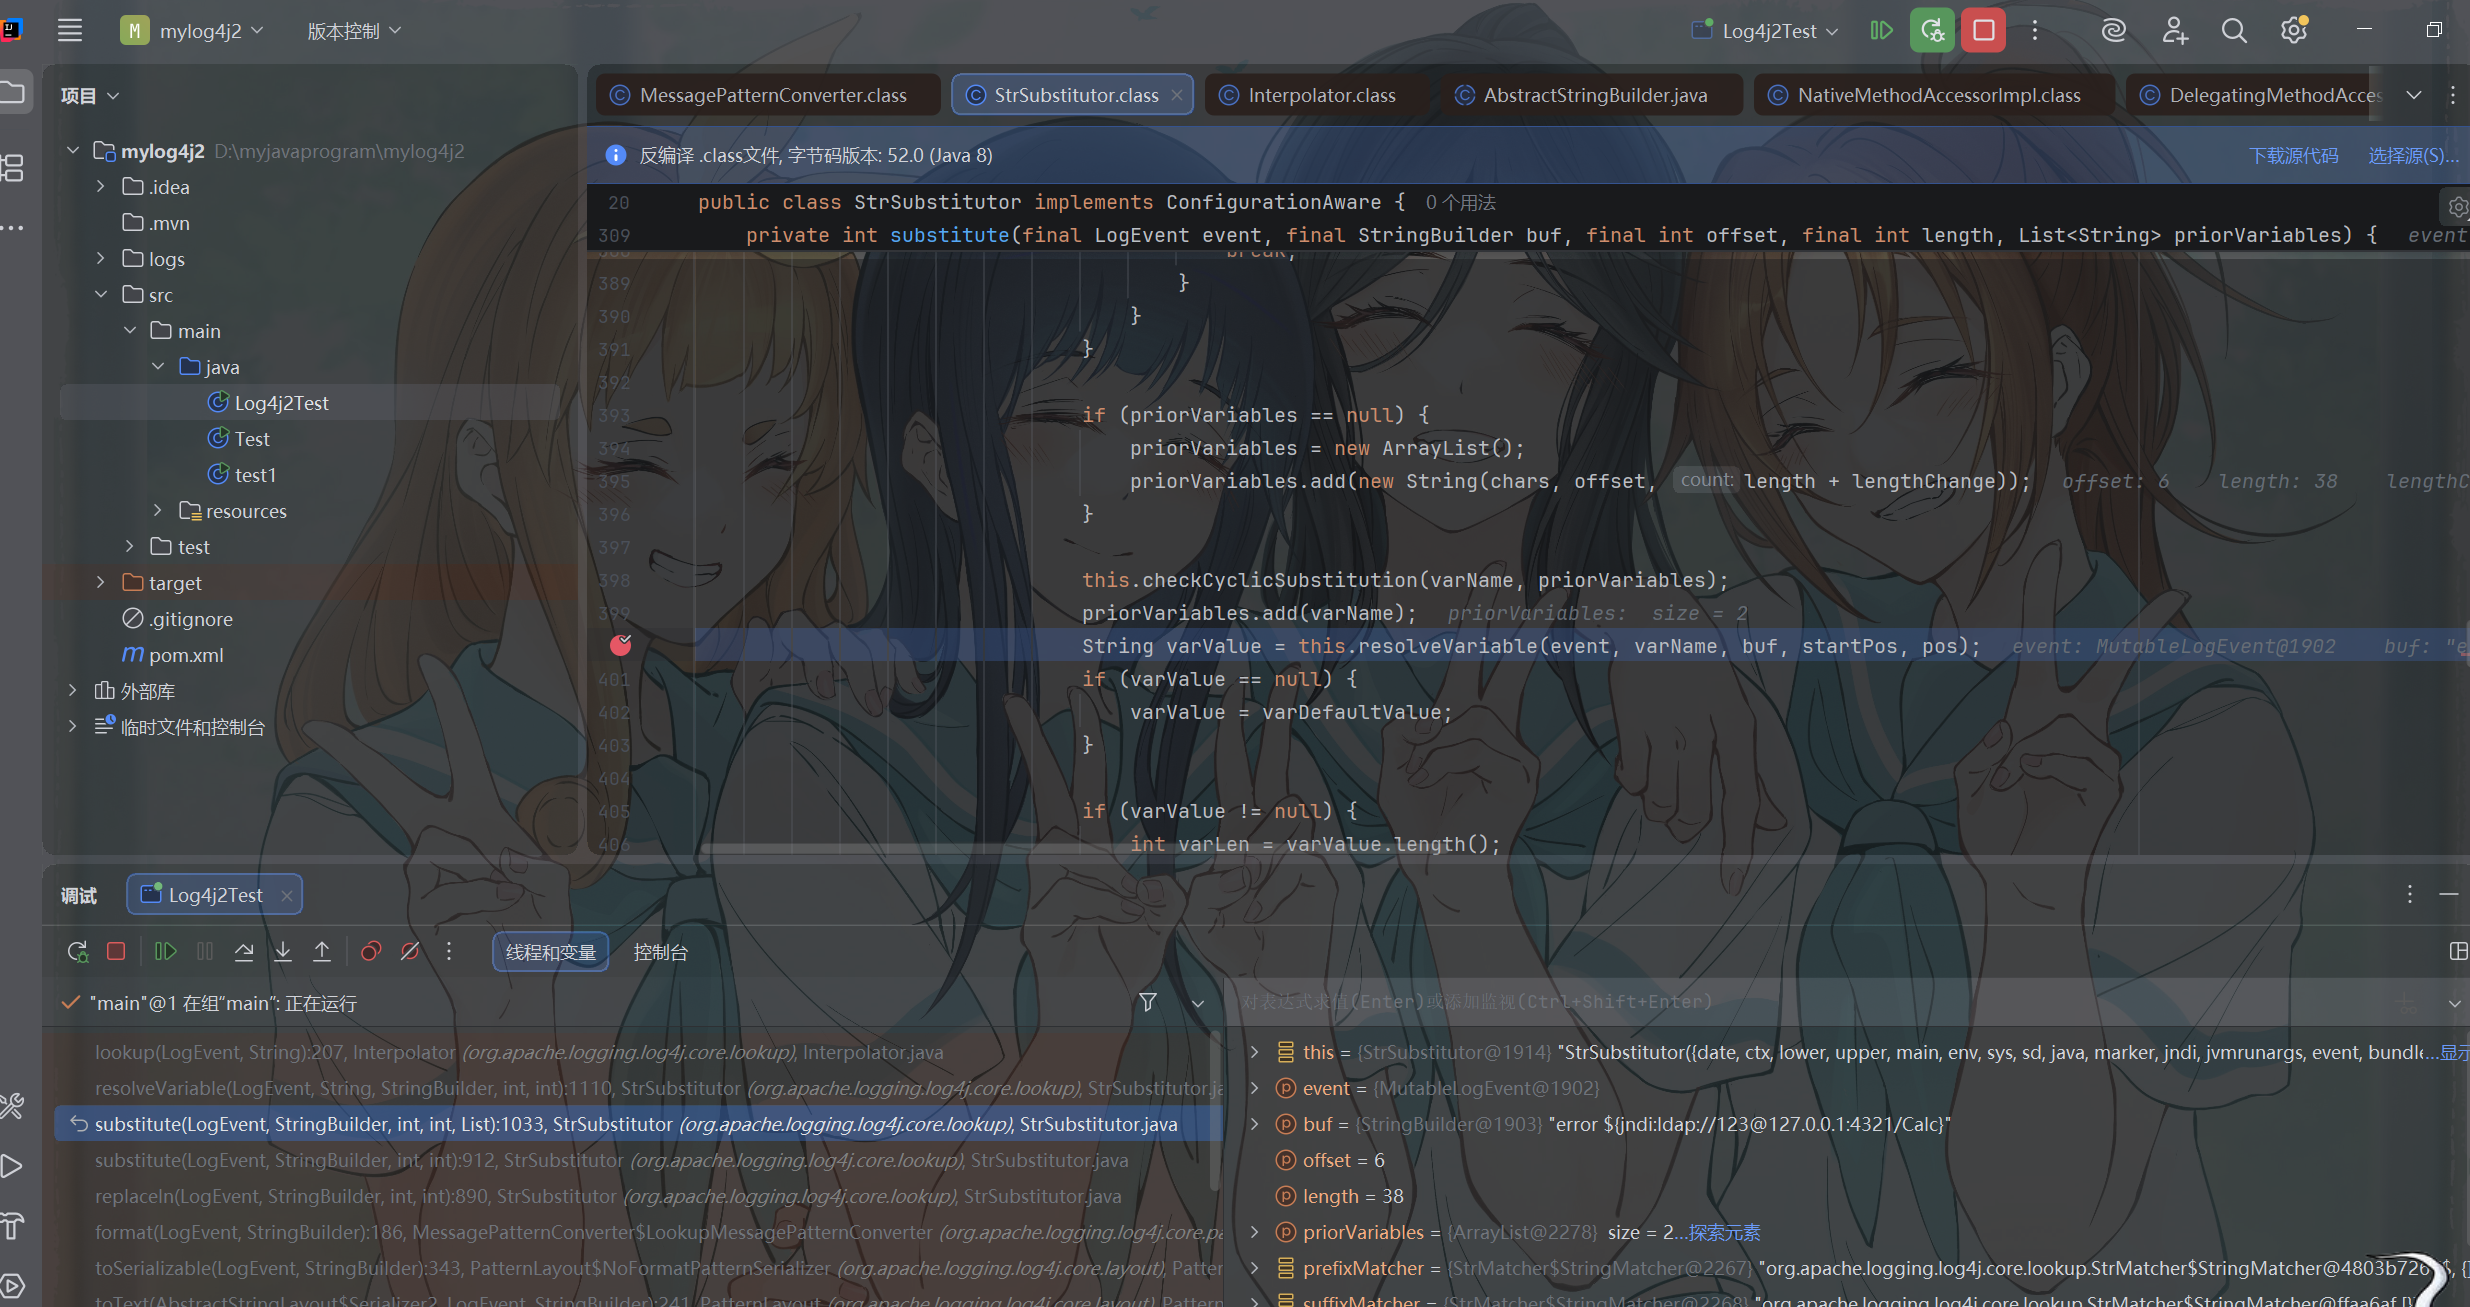Select the 线程和变量 tab
The width and height of the screenshot is (2470, 1307).
[550, 952]
